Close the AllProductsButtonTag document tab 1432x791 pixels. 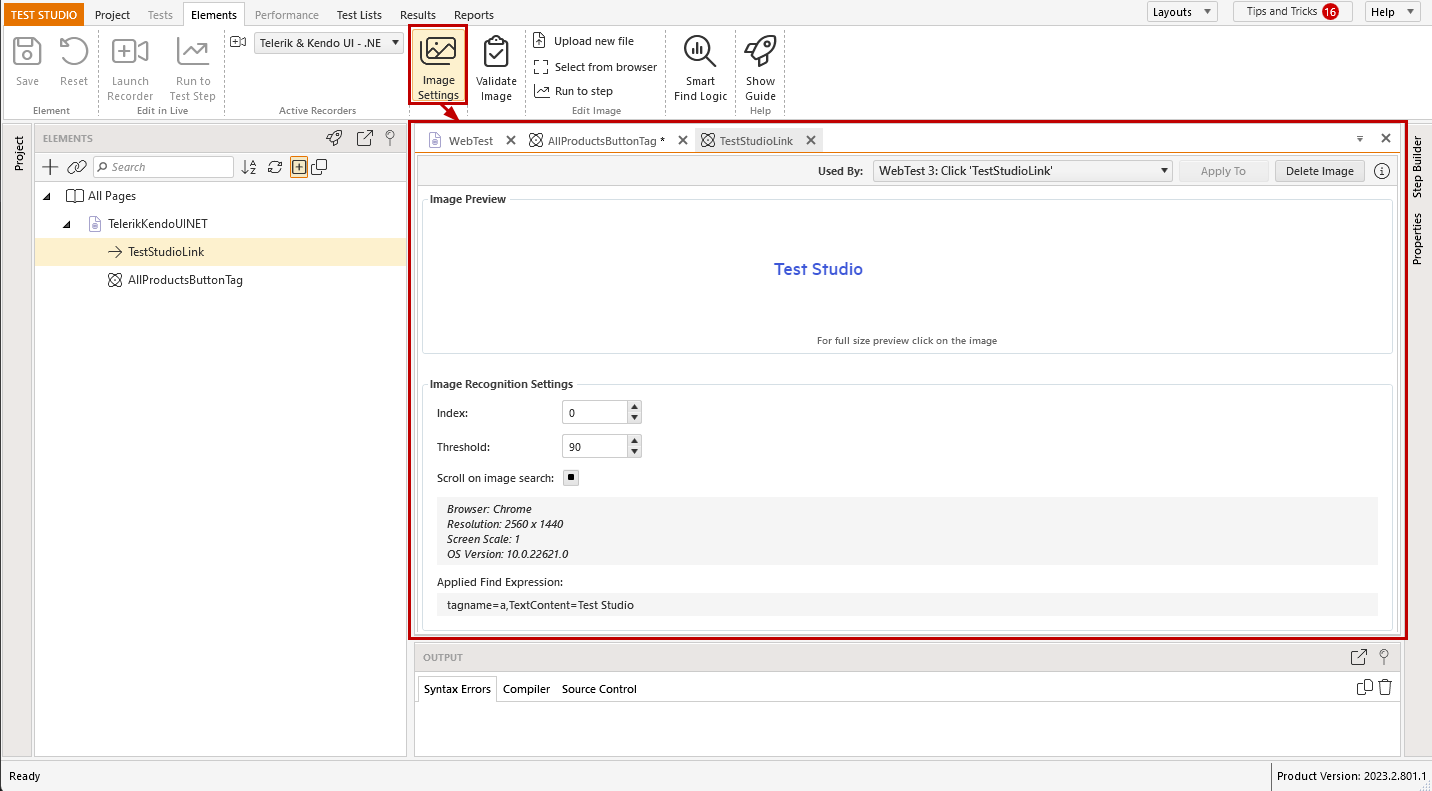click(683, 141)
